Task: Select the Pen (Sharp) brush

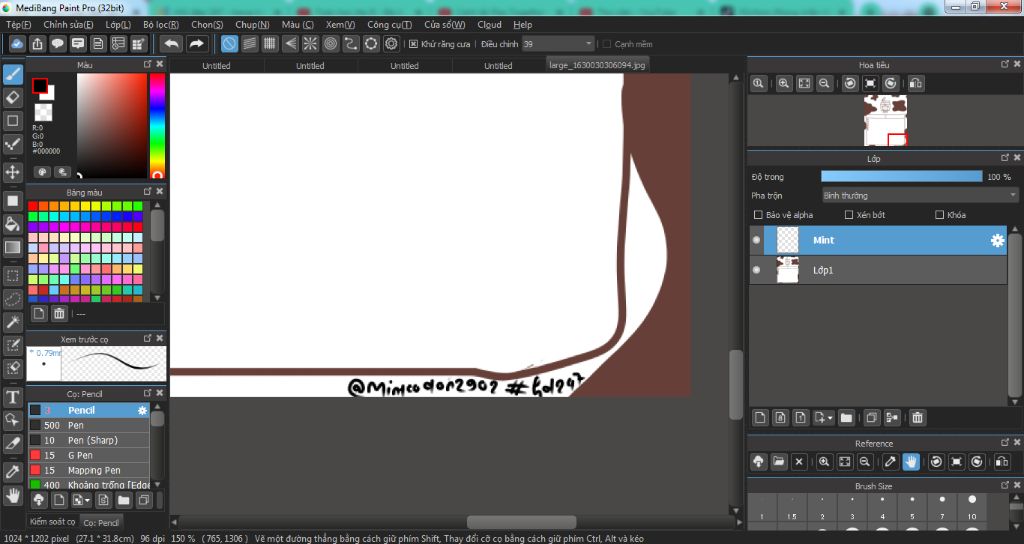Action: [89, 440]
